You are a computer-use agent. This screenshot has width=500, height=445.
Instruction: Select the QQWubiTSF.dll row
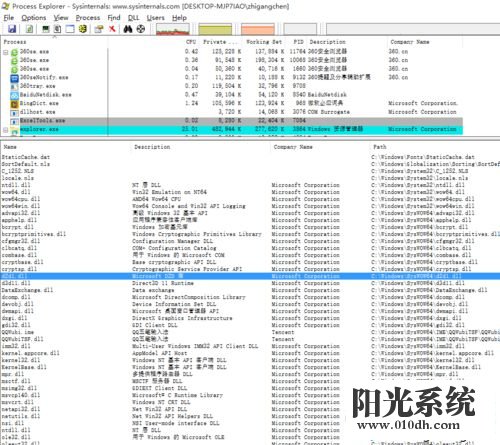(250, 339)
